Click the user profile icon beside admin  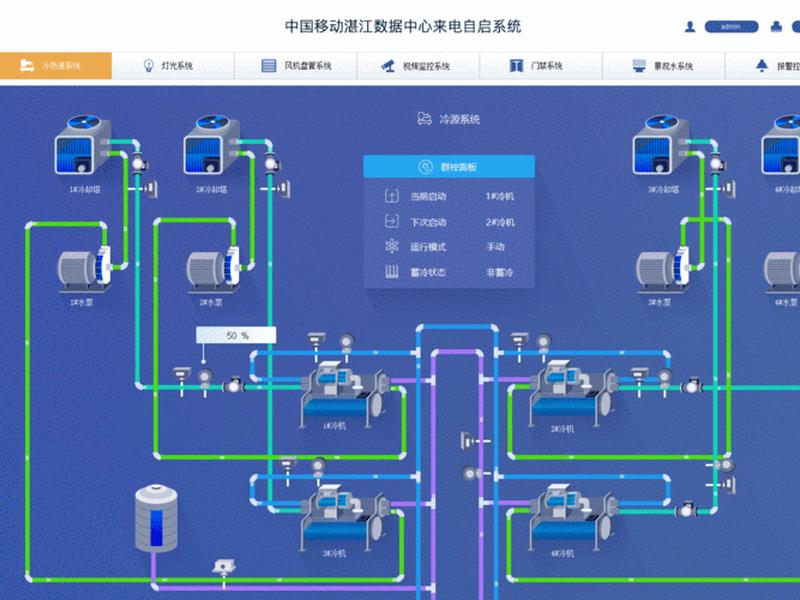pyautogui.click(x=690, y=27)
